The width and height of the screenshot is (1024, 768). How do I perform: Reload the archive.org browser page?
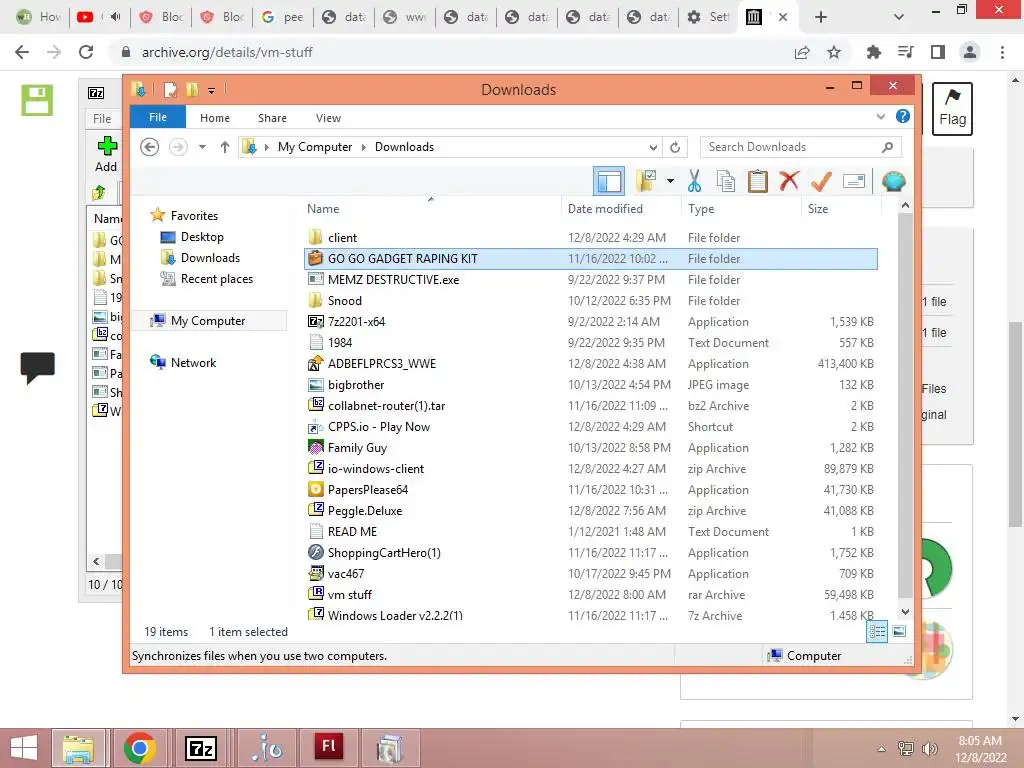pos(86,52)
